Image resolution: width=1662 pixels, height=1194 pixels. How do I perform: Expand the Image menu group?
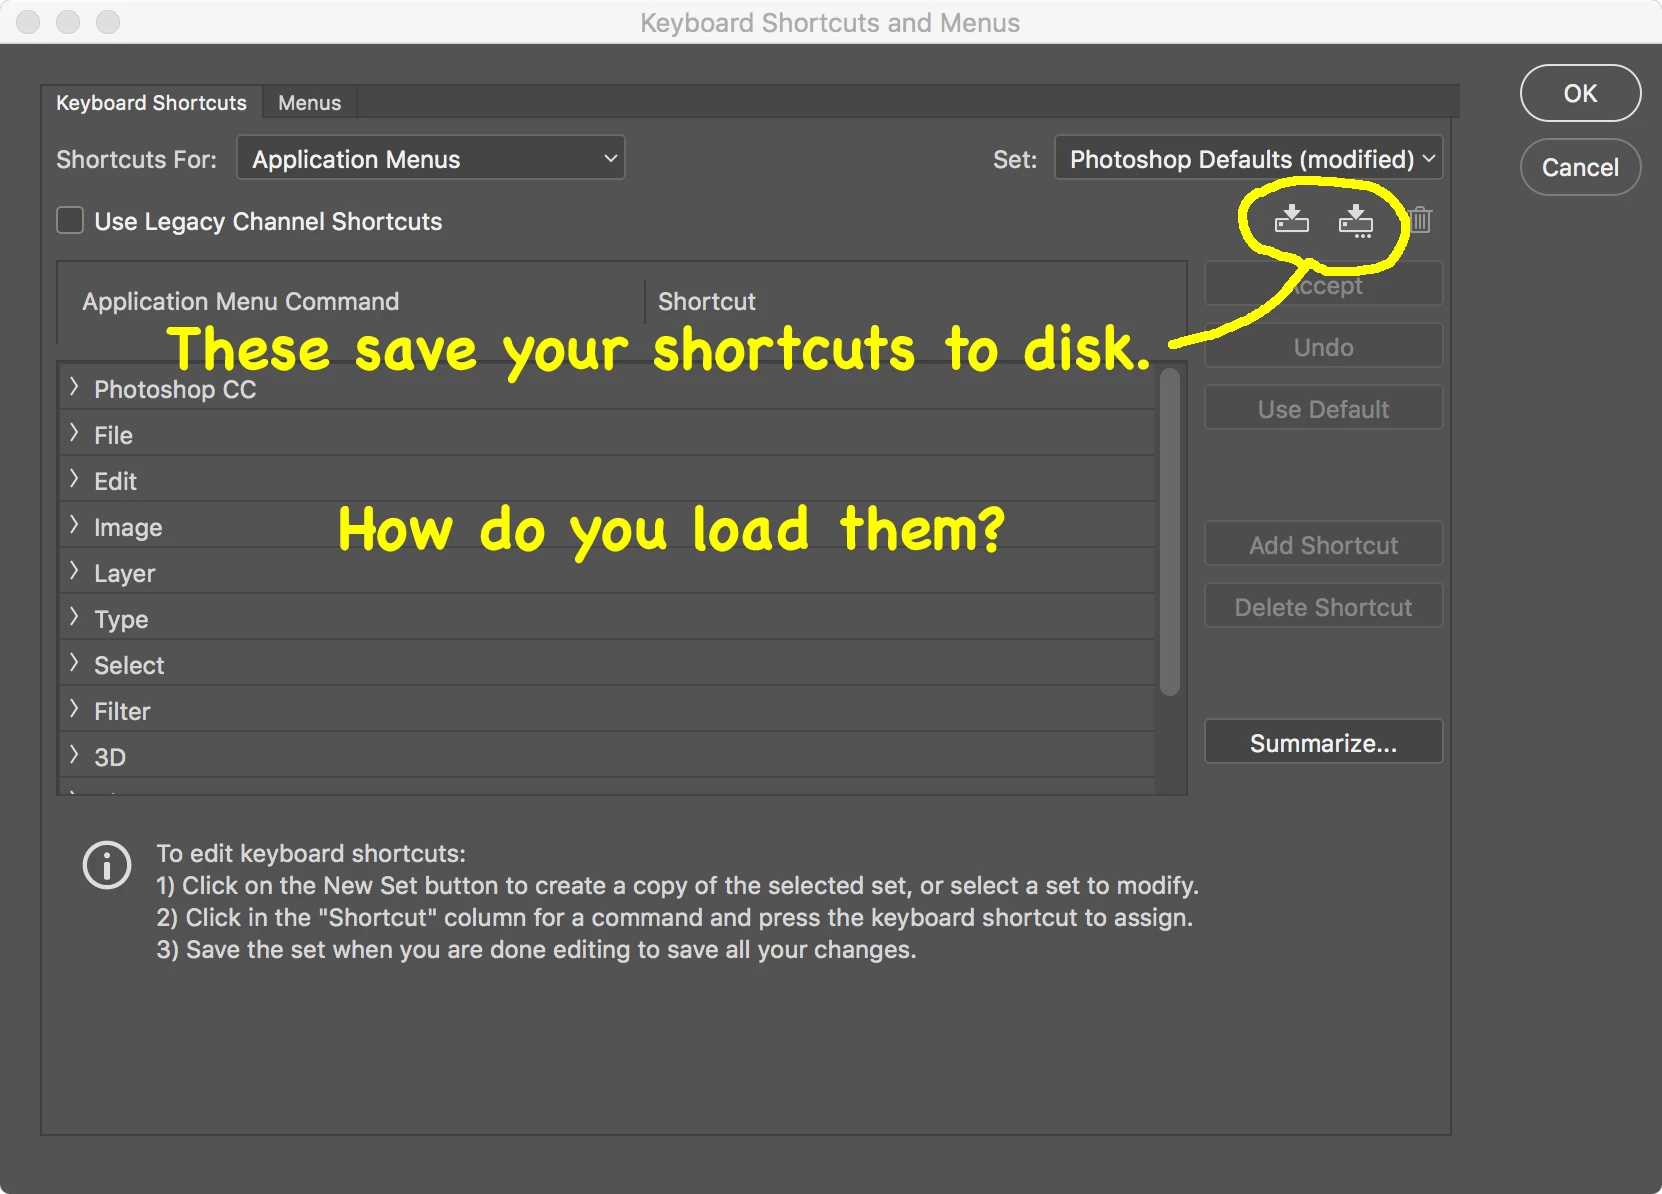click(74, 525)
